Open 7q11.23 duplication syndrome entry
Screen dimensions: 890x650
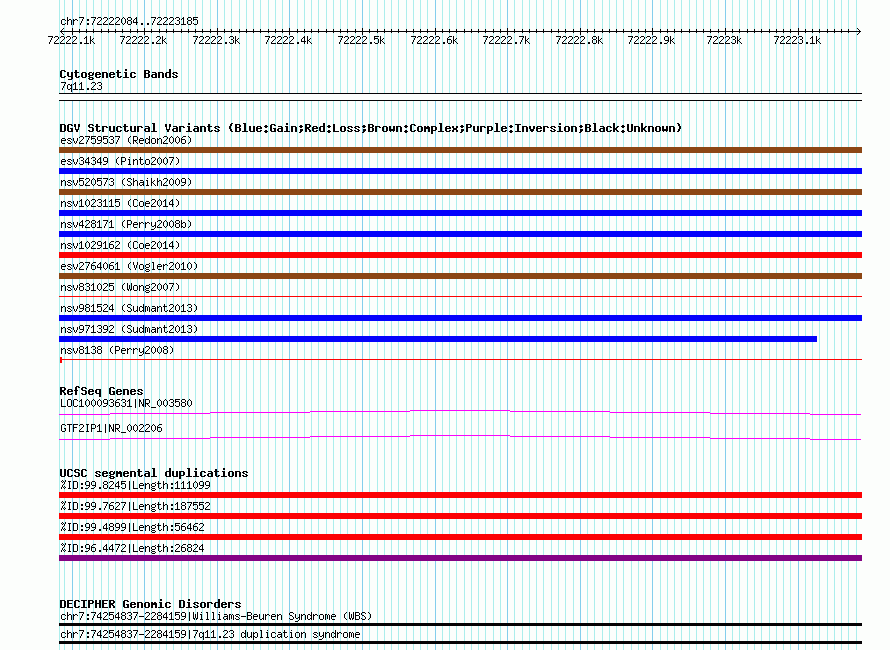pyautogui.click(x=210, y=634)
